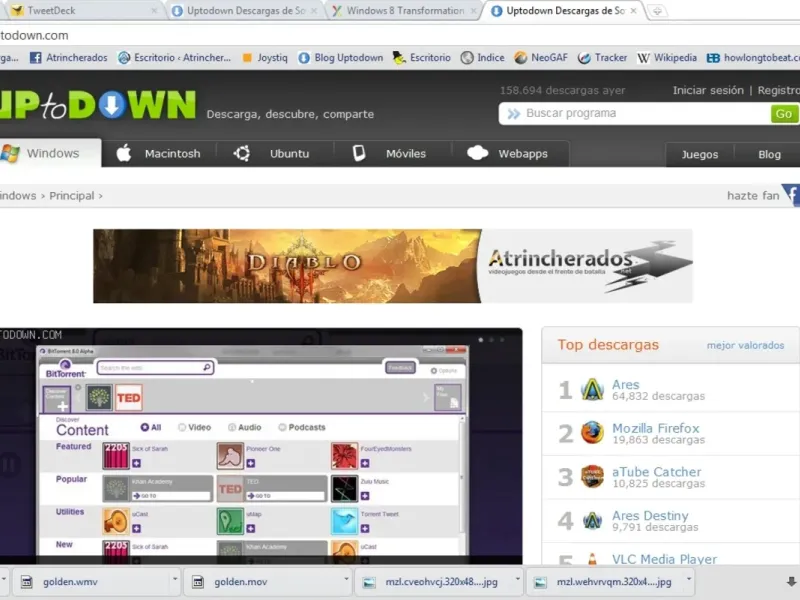Select the Ubuntu platform tab
This screenshot has width=800, height=600.
pos(274,154)
